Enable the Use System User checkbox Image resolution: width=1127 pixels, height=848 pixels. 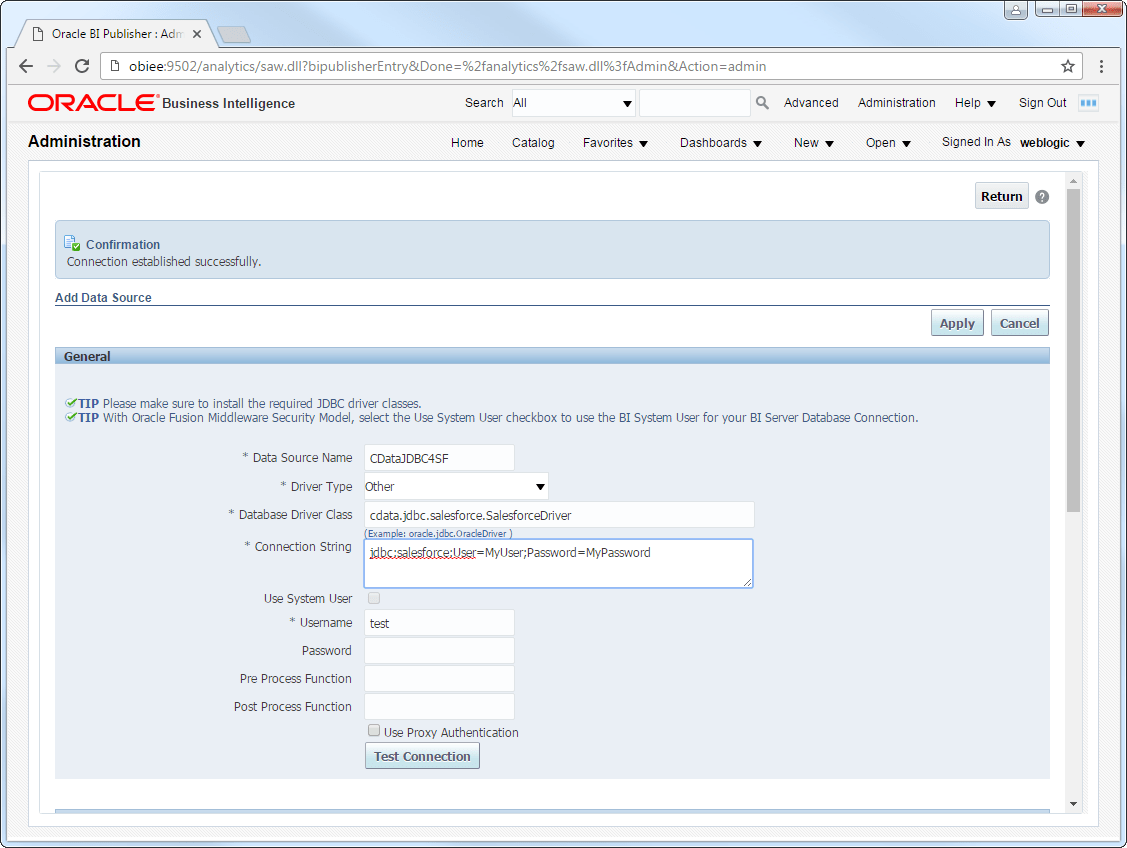coord(374,598)
